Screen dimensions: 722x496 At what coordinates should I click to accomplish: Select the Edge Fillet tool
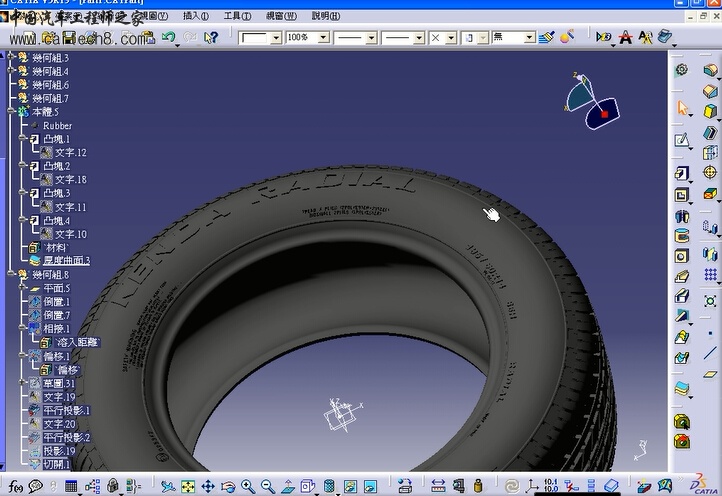coord(710,70)
